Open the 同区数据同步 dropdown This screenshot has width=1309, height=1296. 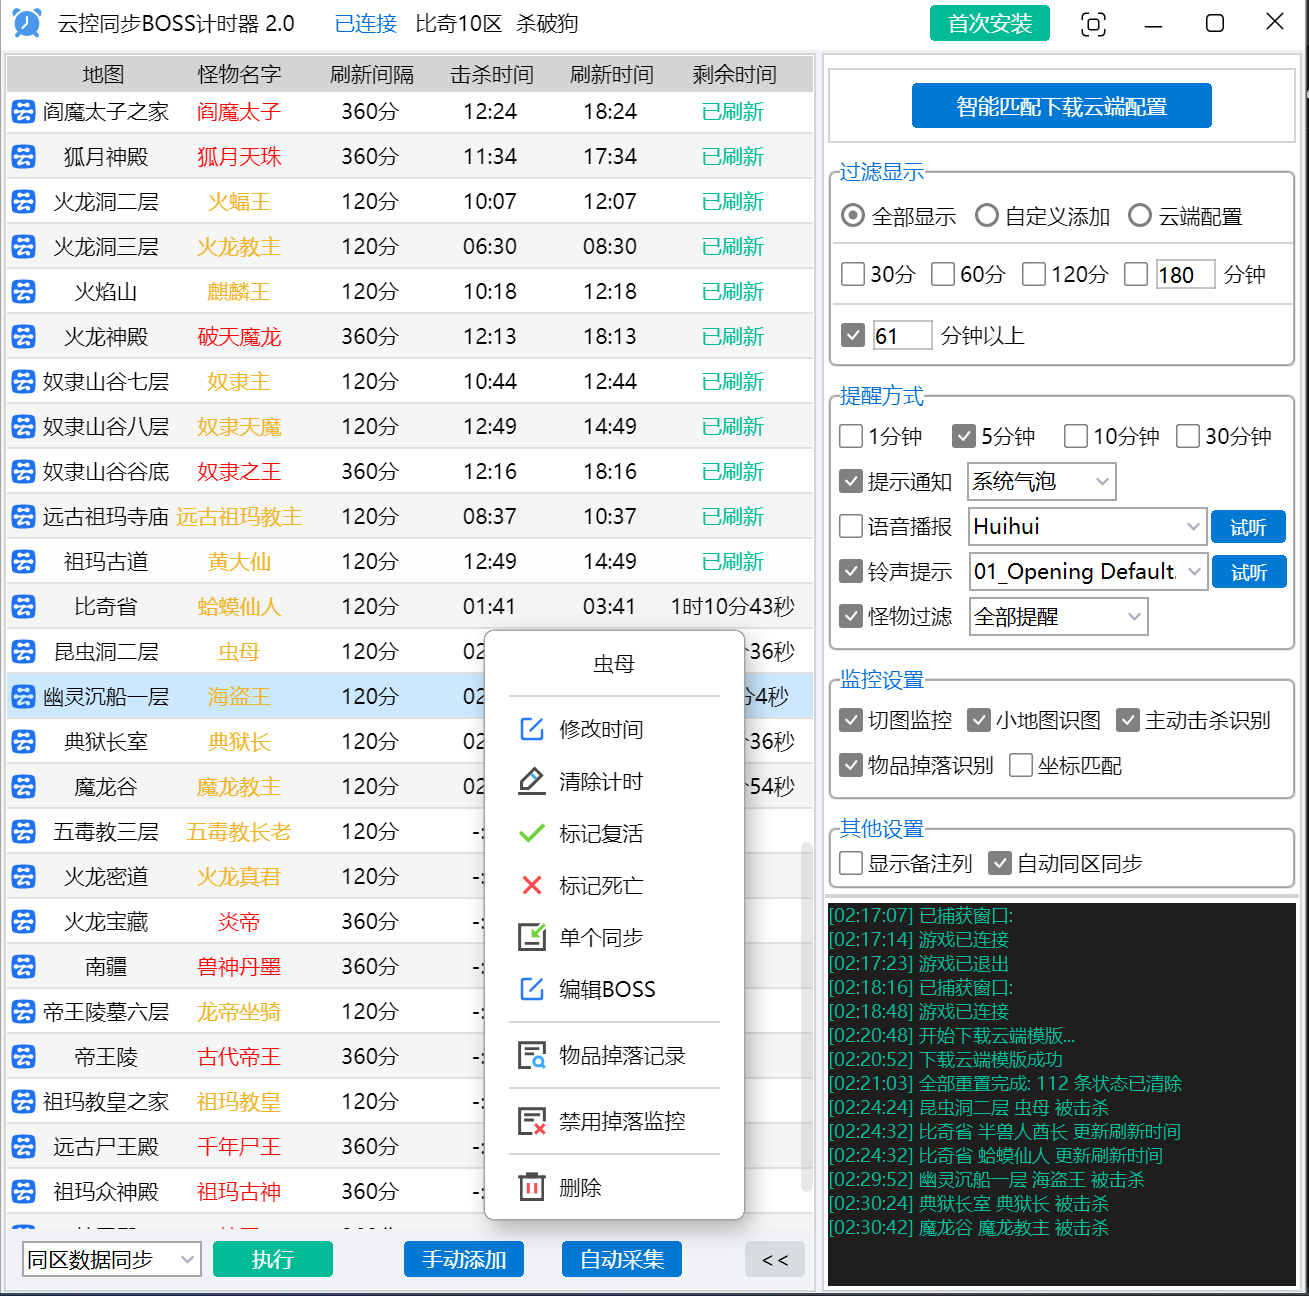tap(111, 1259)
